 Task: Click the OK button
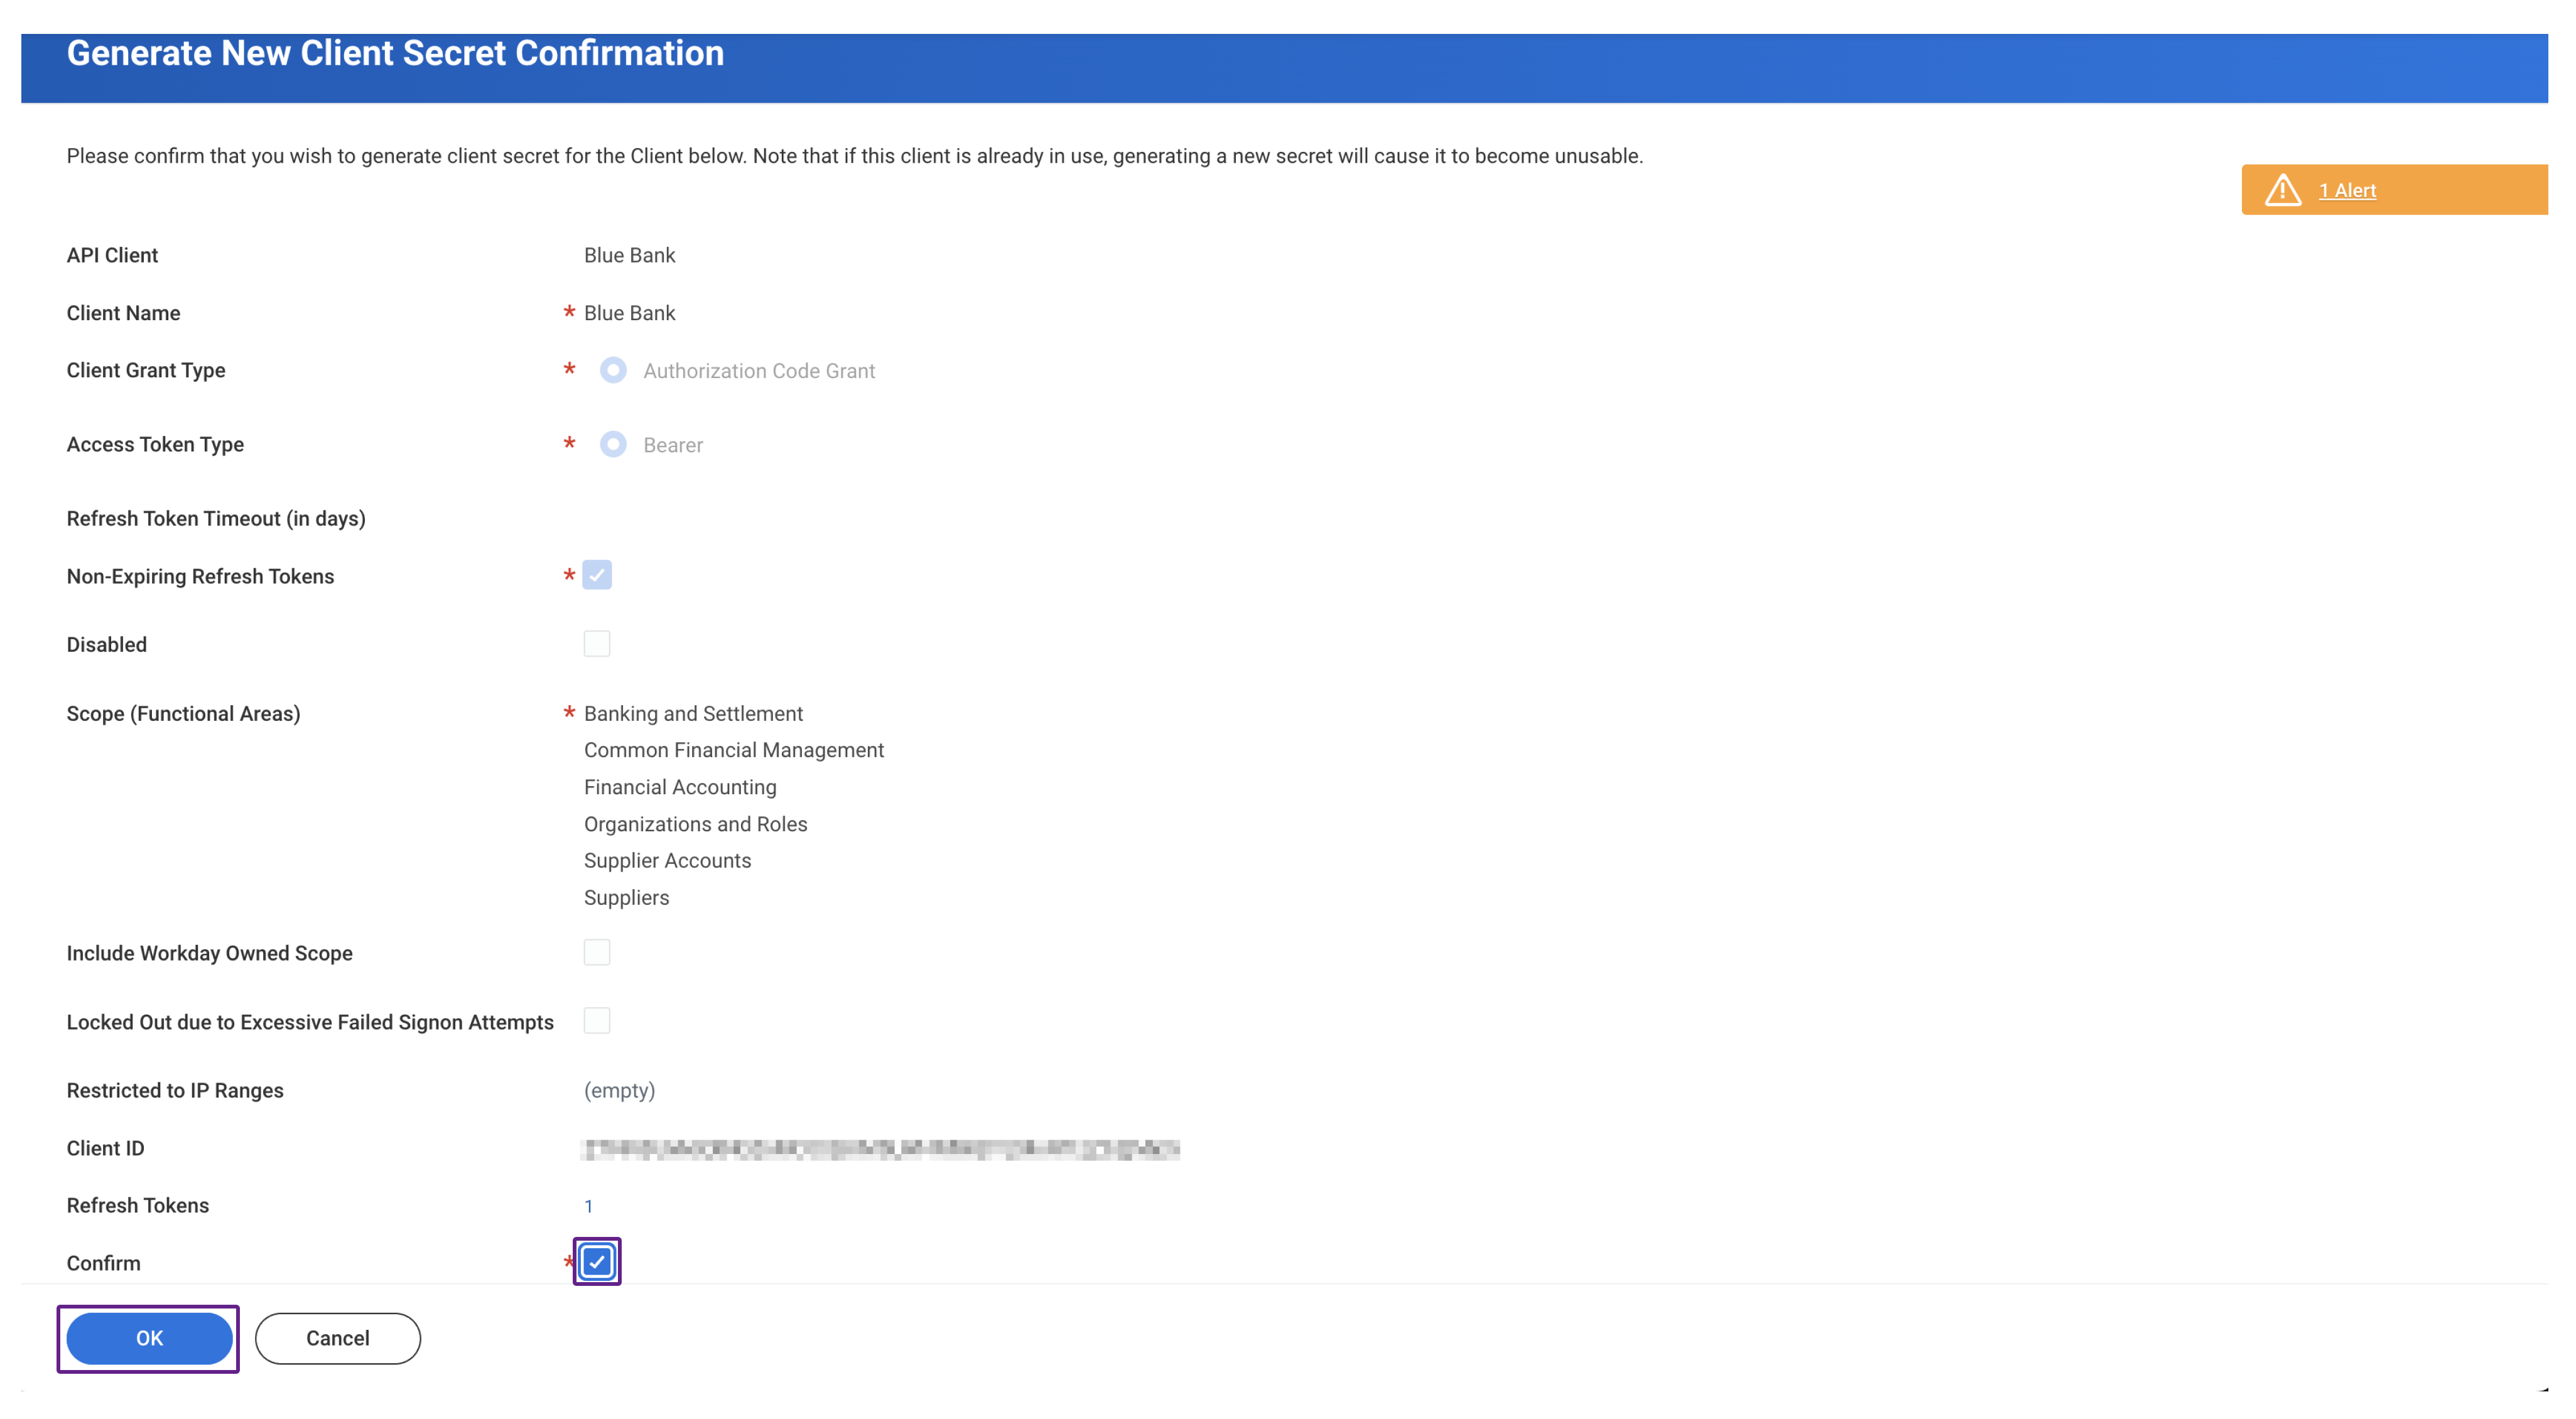[x=148, y=1338]
